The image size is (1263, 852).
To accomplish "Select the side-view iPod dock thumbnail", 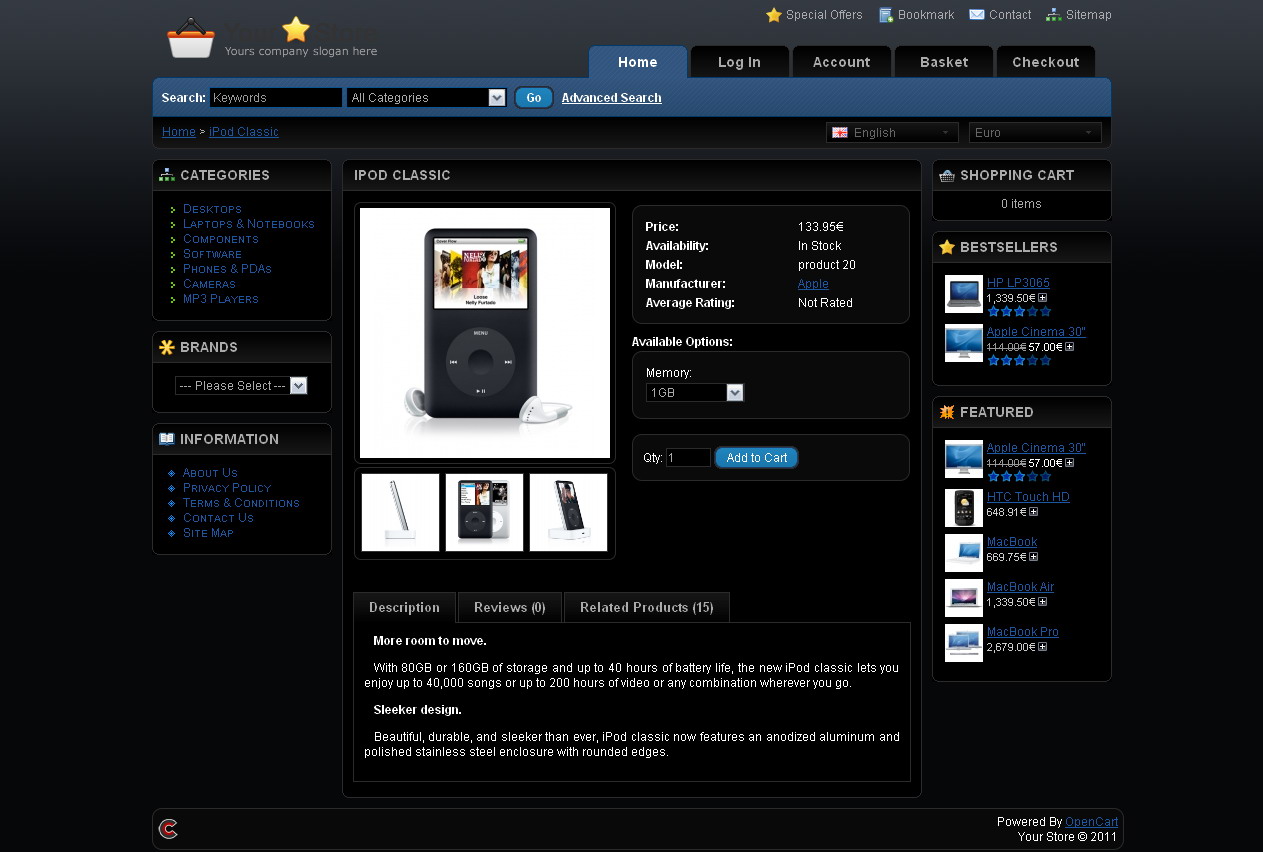I will point(400,513).
